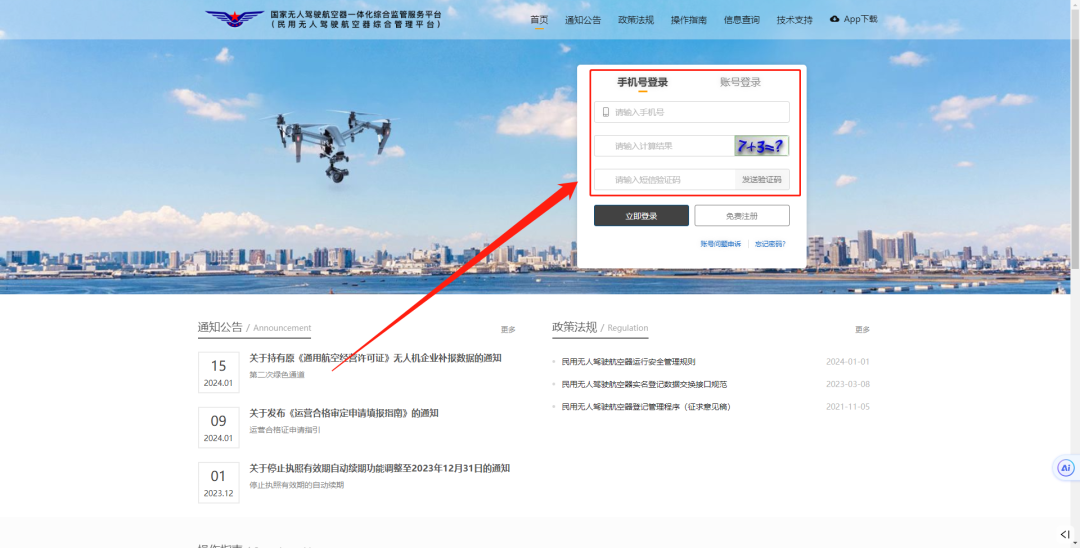The height and width of the screenshot is (548, 1080).
Task: Expand 更多 in the 政策法规 section
Action: [x=862, y=329]
